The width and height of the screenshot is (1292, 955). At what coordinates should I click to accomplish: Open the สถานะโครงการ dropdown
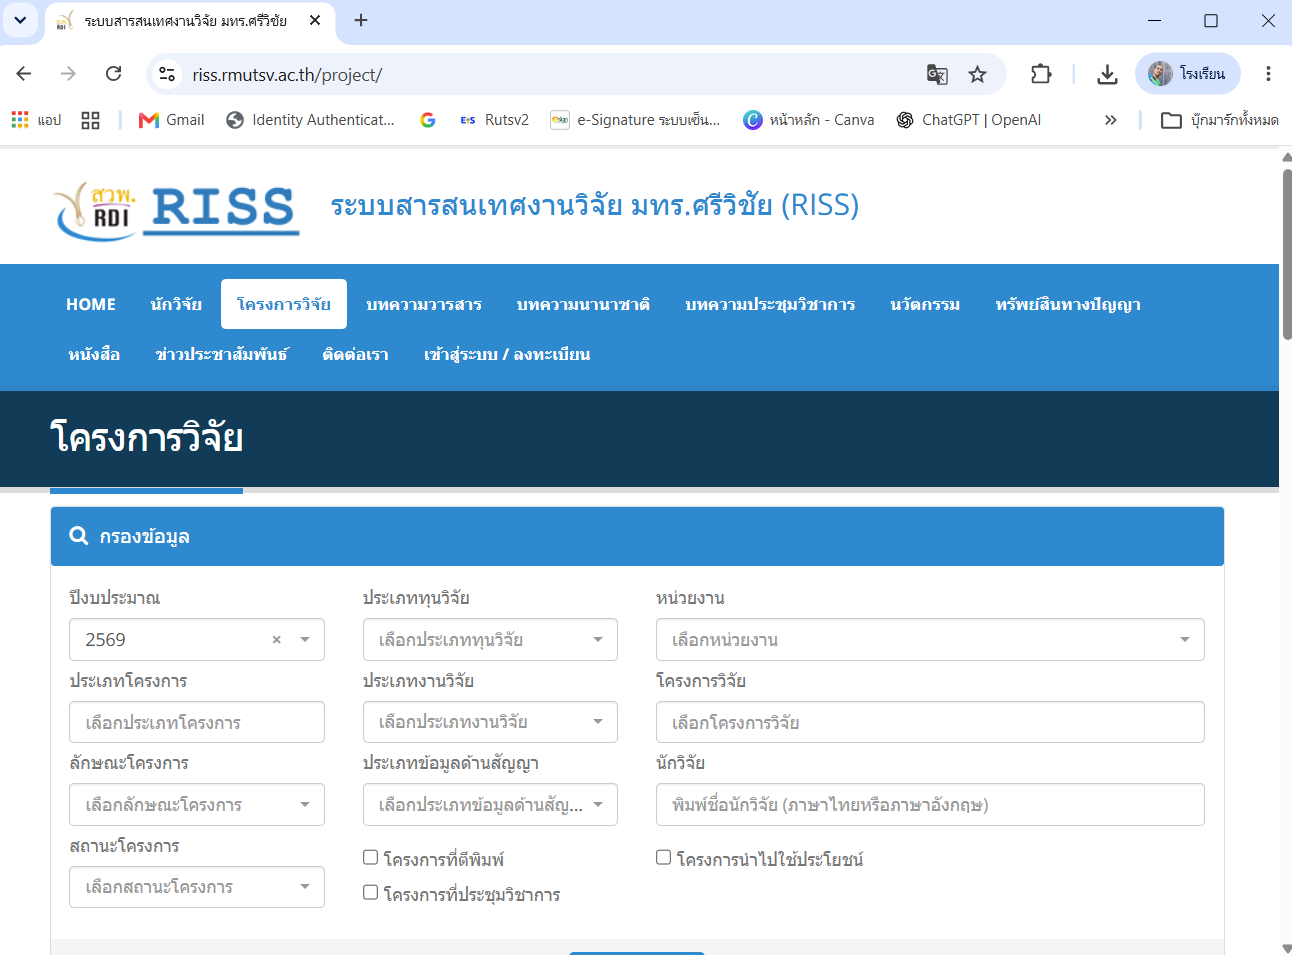pyautogui.click(x=197, y=887)
